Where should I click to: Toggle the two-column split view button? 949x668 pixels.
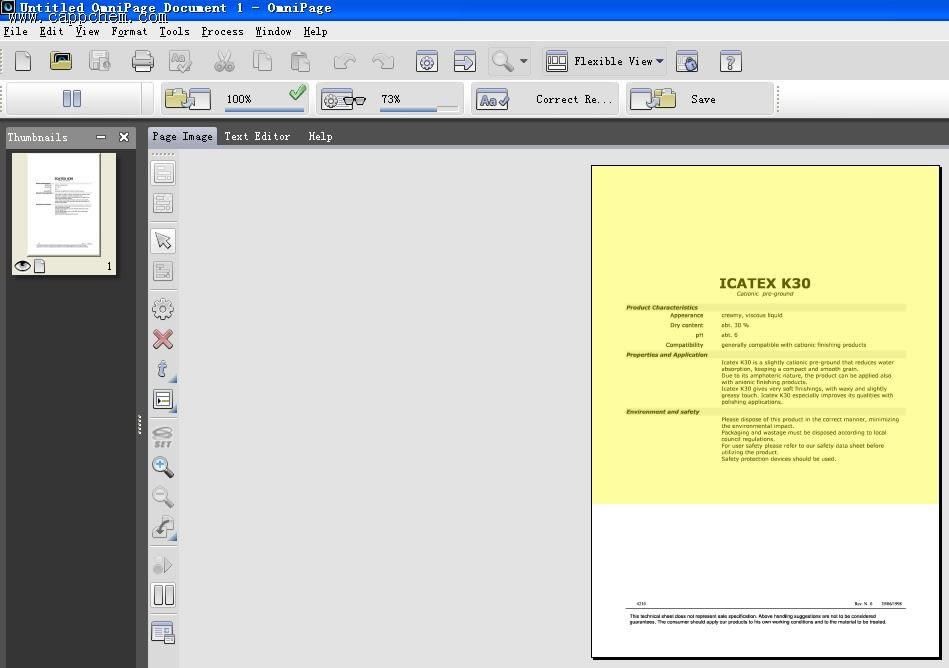click(x=163, y=596)
